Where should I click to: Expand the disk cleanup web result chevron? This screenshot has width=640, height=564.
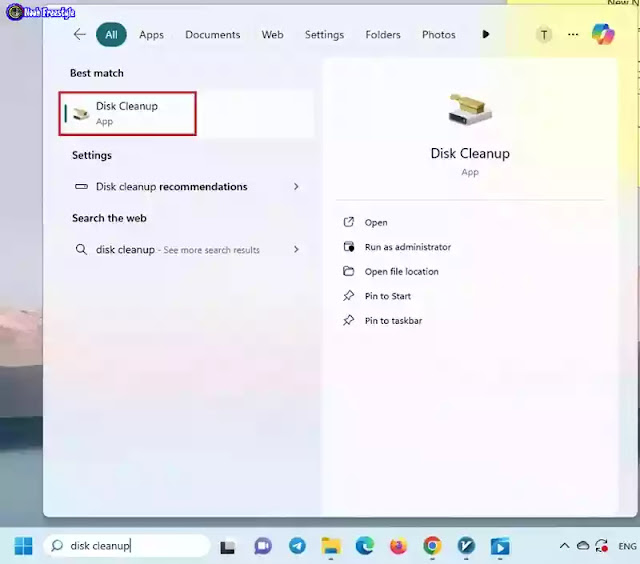296,249
